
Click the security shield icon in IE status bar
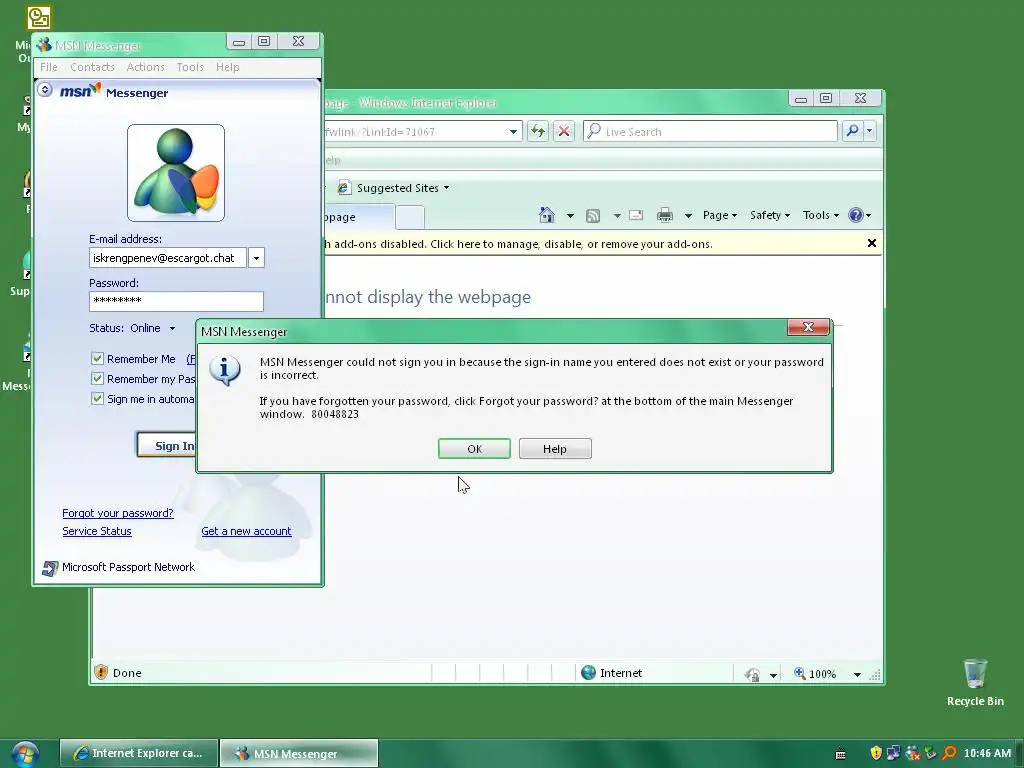tap(101, 672)
